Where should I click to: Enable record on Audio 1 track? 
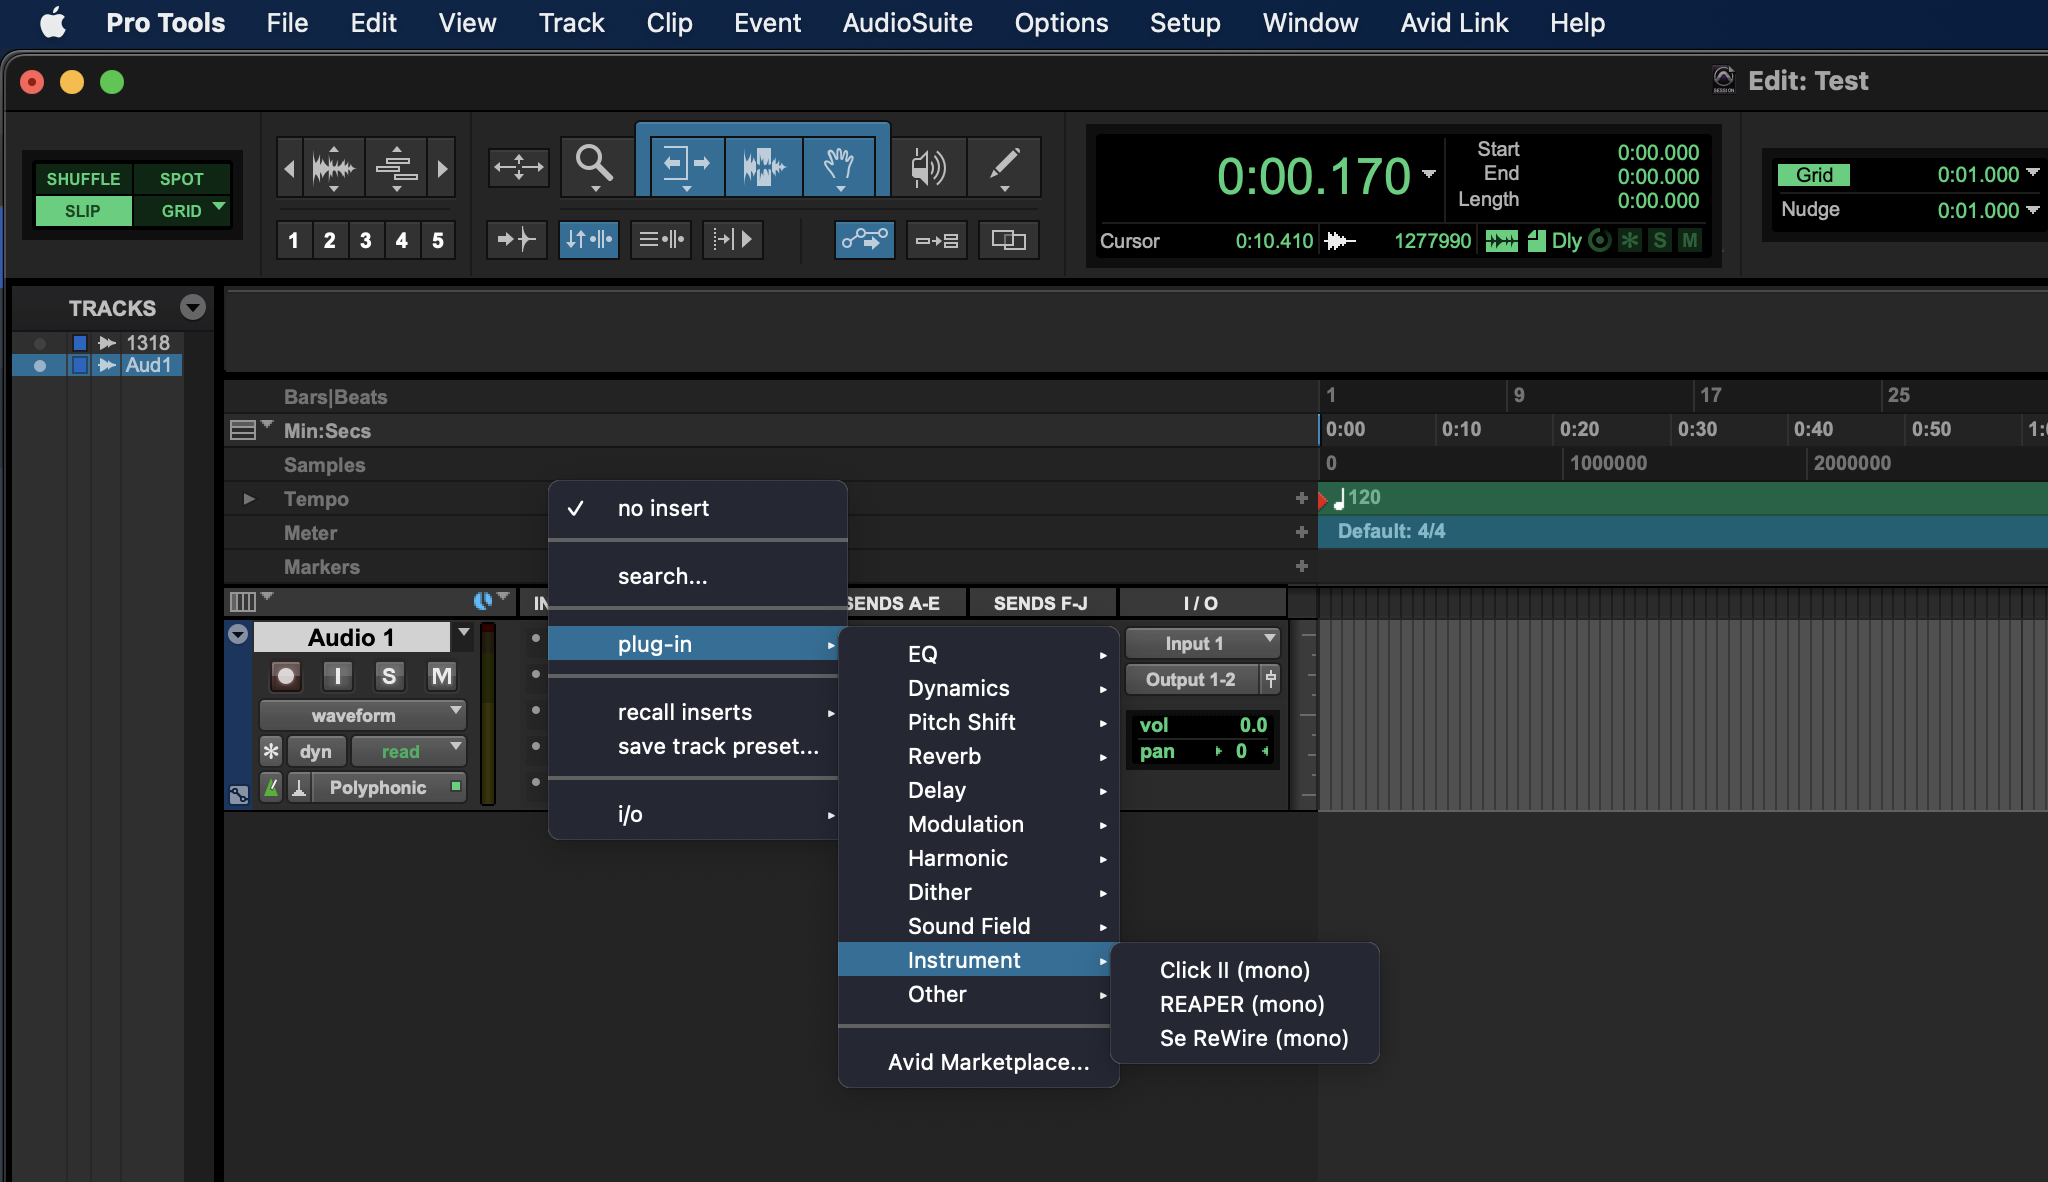click(286, 677)
